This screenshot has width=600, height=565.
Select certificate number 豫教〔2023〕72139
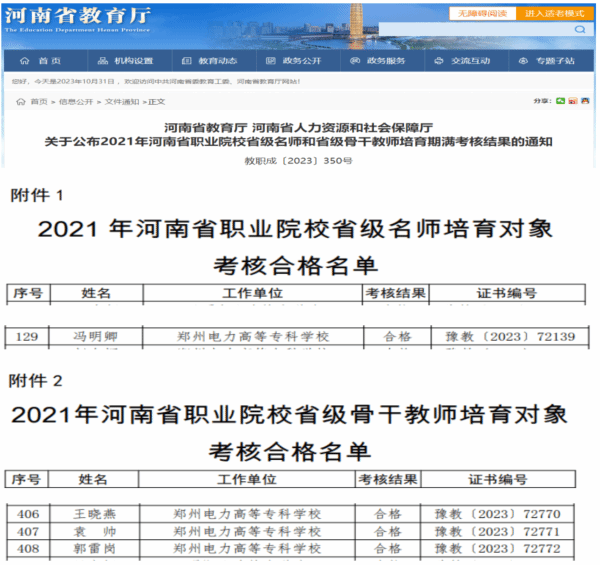[x=510, y=337]
